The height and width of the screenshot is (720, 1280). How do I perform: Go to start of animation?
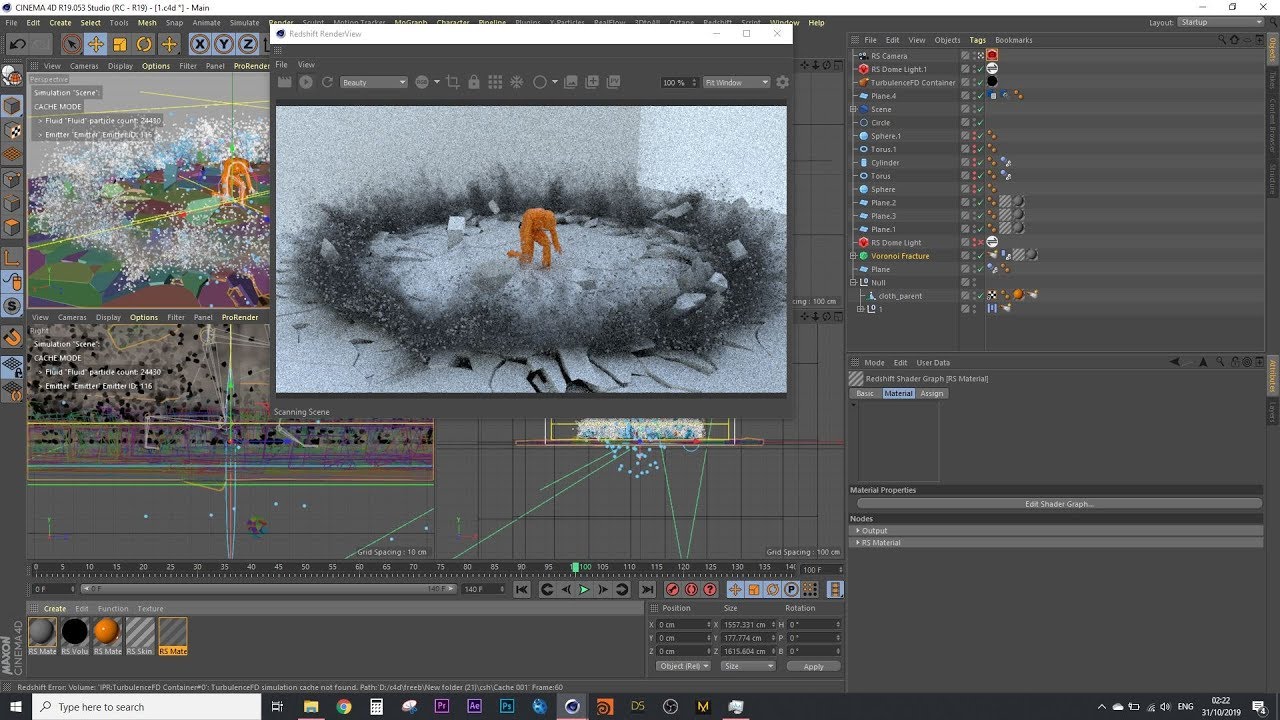521,590
